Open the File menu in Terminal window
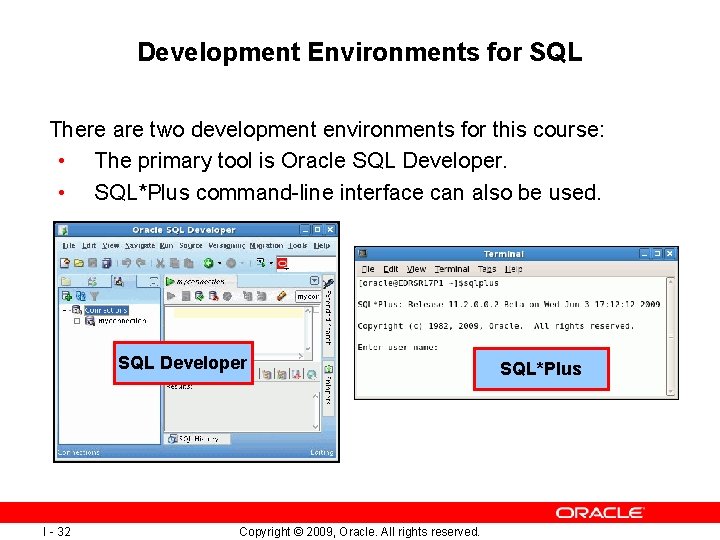 pos(367,269)
